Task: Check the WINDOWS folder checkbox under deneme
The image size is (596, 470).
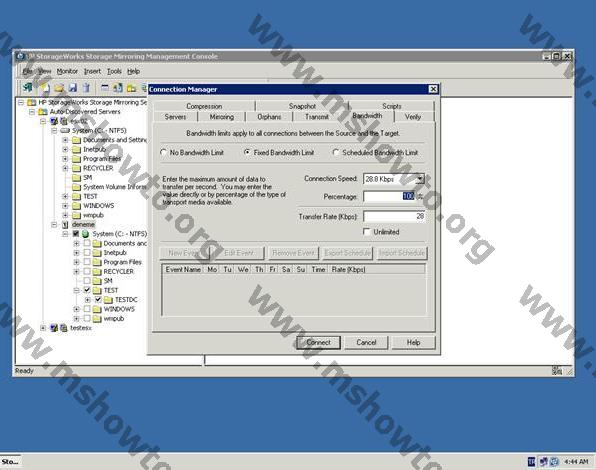Action: point(87,309)
